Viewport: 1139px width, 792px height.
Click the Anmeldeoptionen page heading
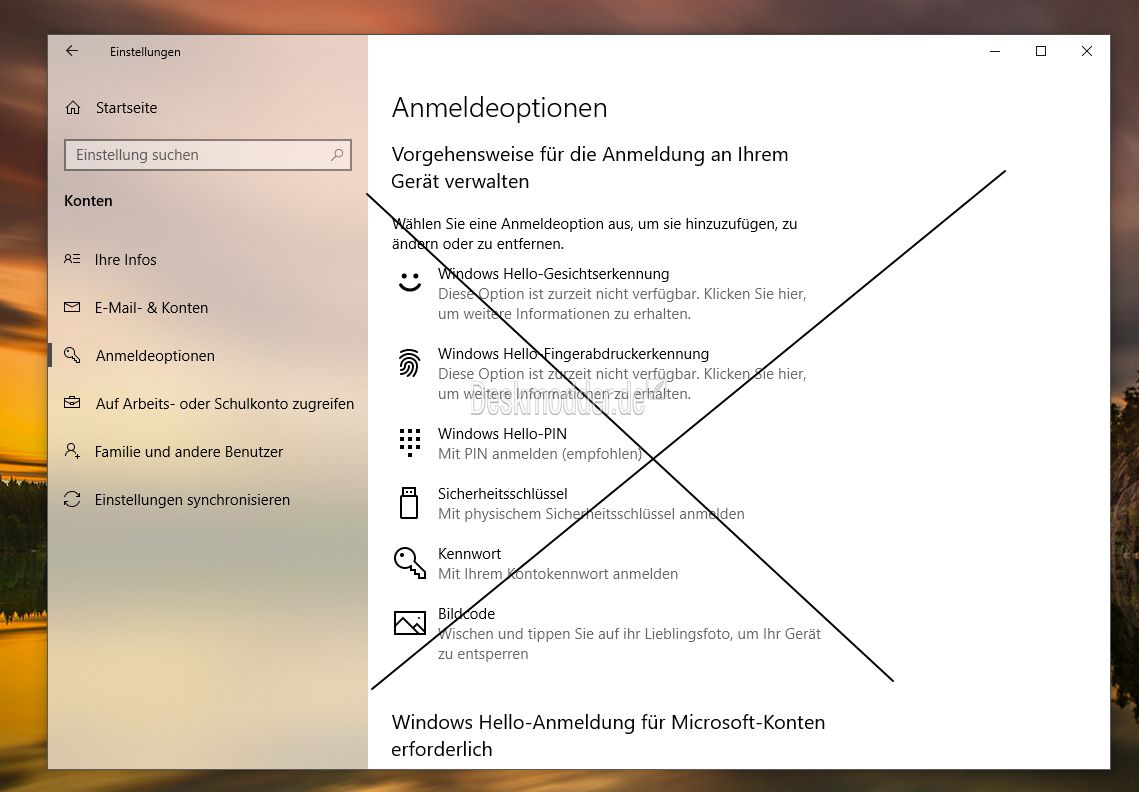pos(499,108)
